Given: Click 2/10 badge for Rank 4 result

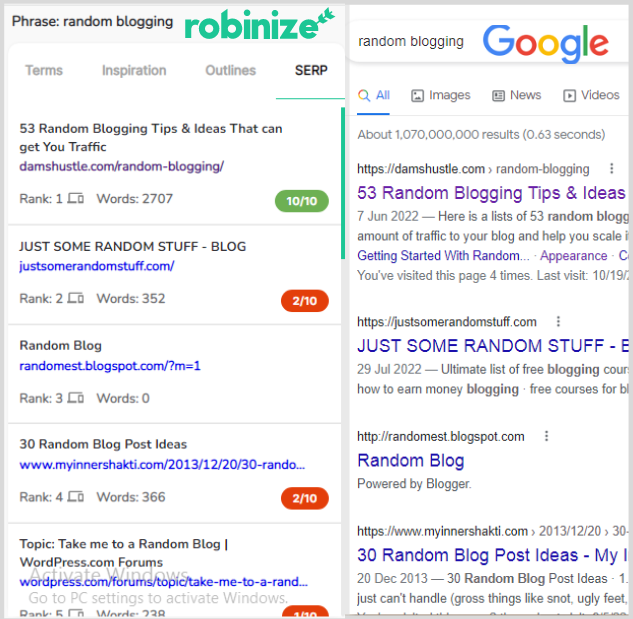Looking at the screenshot, I should click(x=305, y=498).
